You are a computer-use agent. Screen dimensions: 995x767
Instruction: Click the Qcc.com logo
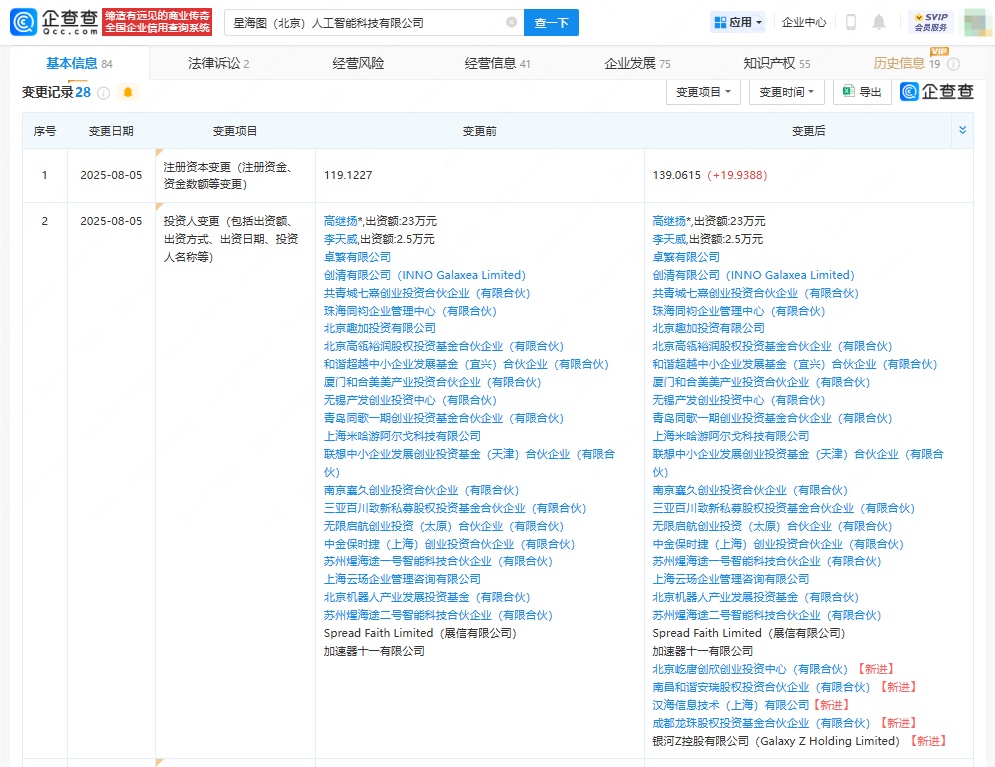tap(55, 22)
